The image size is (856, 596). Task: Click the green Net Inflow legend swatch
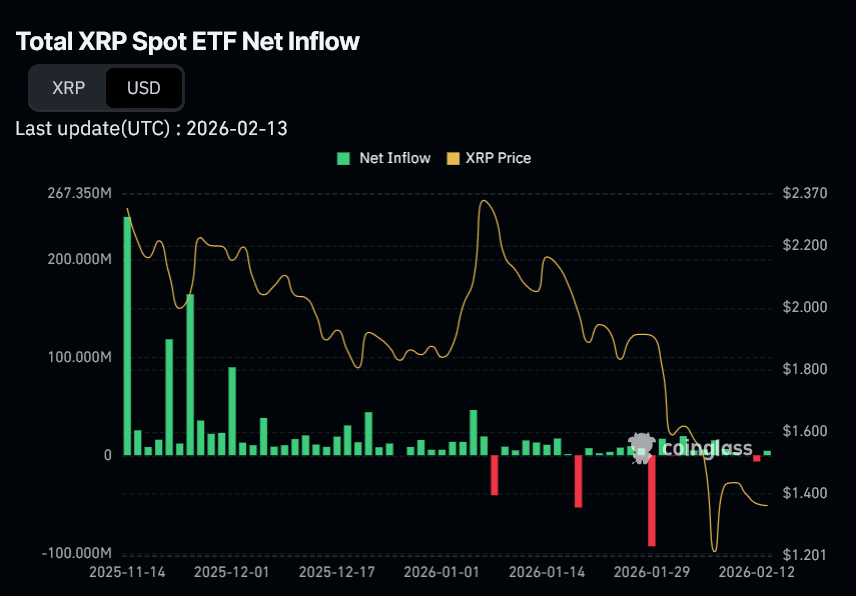point(344,158)
